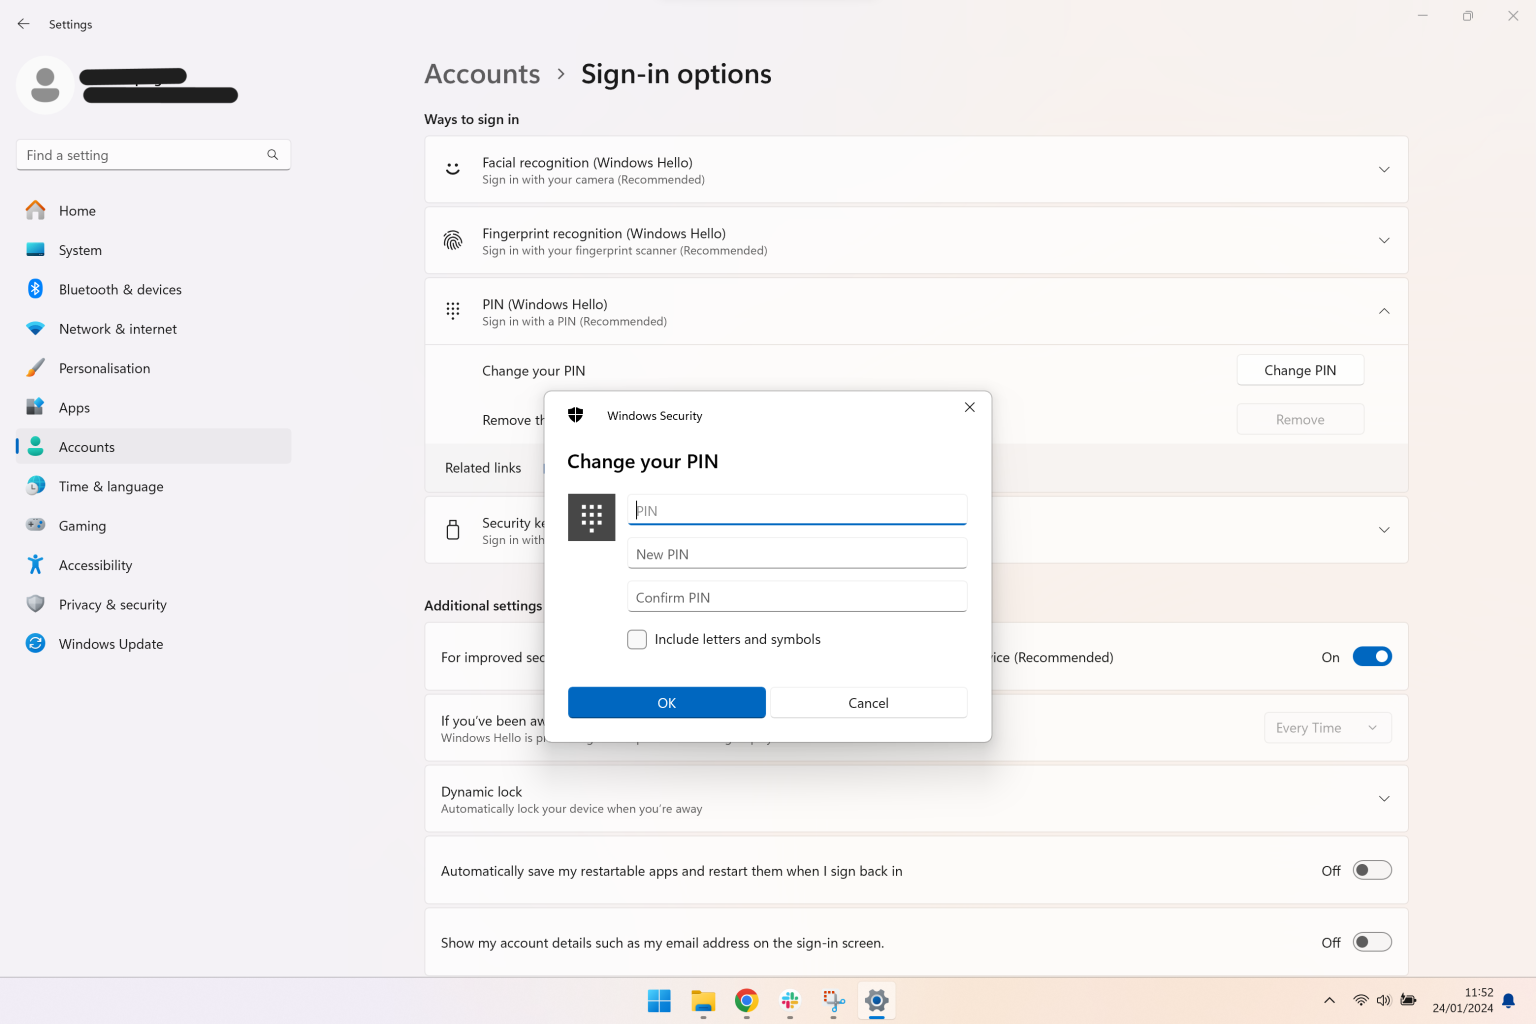Turn off the improved security Windows Hello toggle
This screenshot has width=1536, height=1024.
(x=1372, y=657)
